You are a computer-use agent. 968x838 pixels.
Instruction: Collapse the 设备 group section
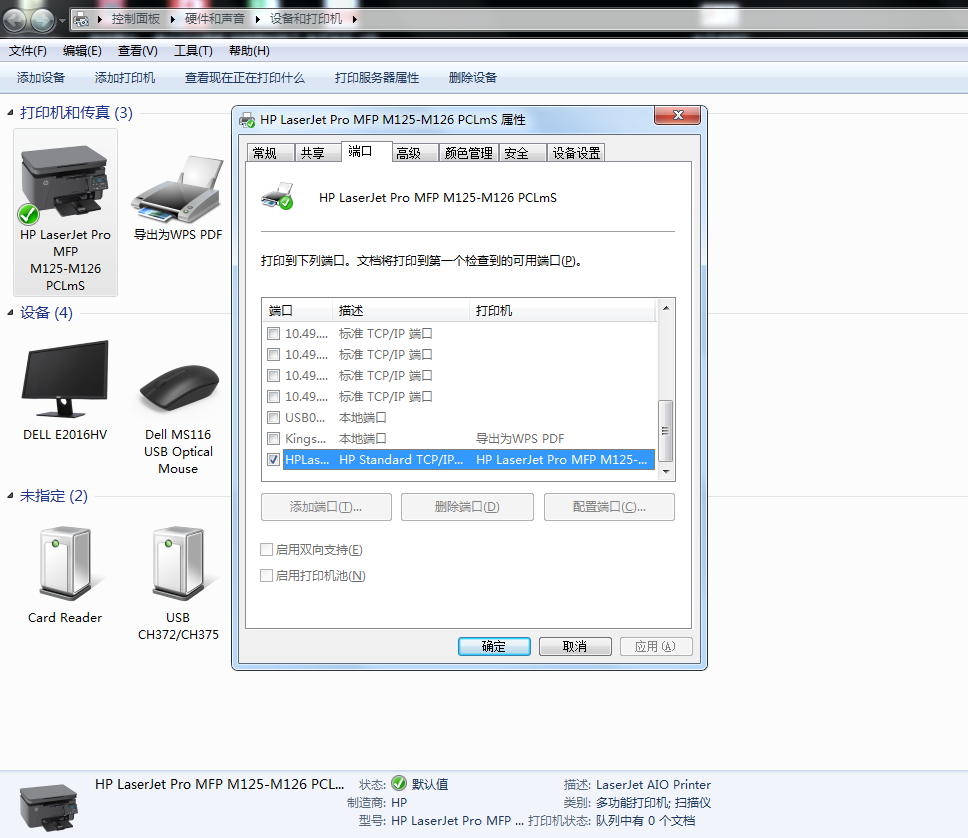coord(11,313)
